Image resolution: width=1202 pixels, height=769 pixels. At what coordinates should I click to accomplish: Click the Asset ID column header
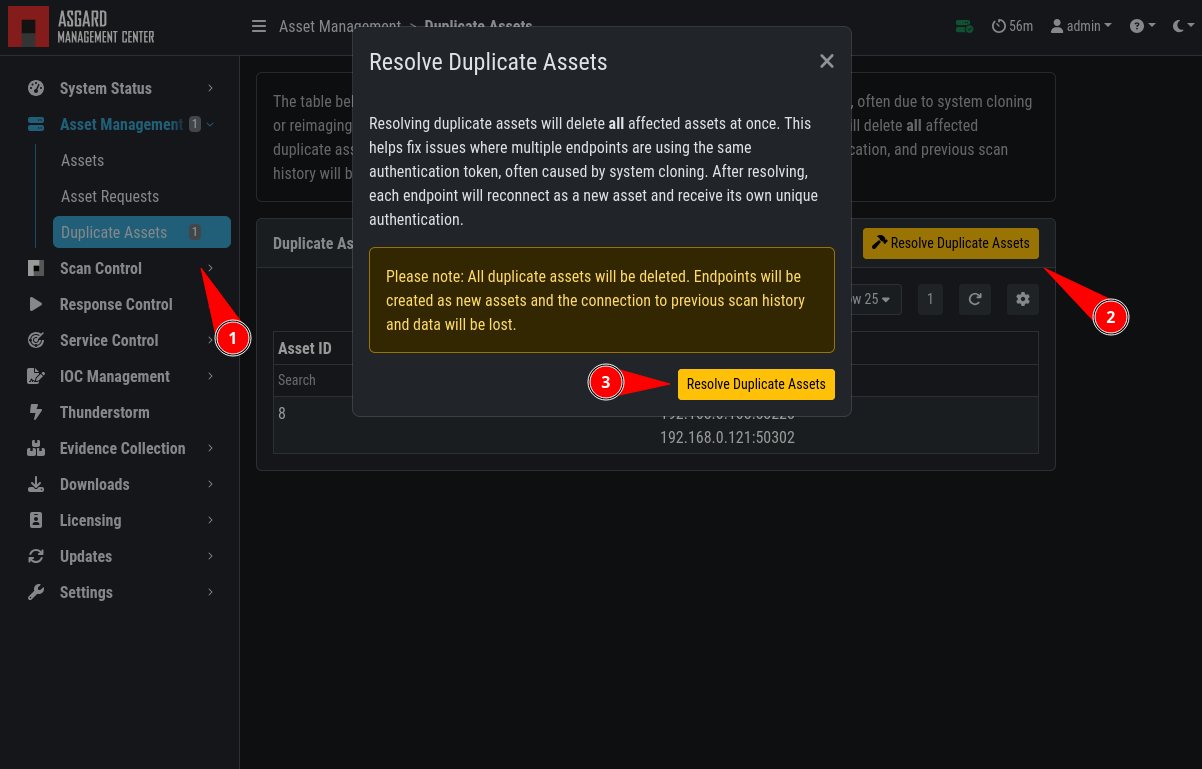305,348
